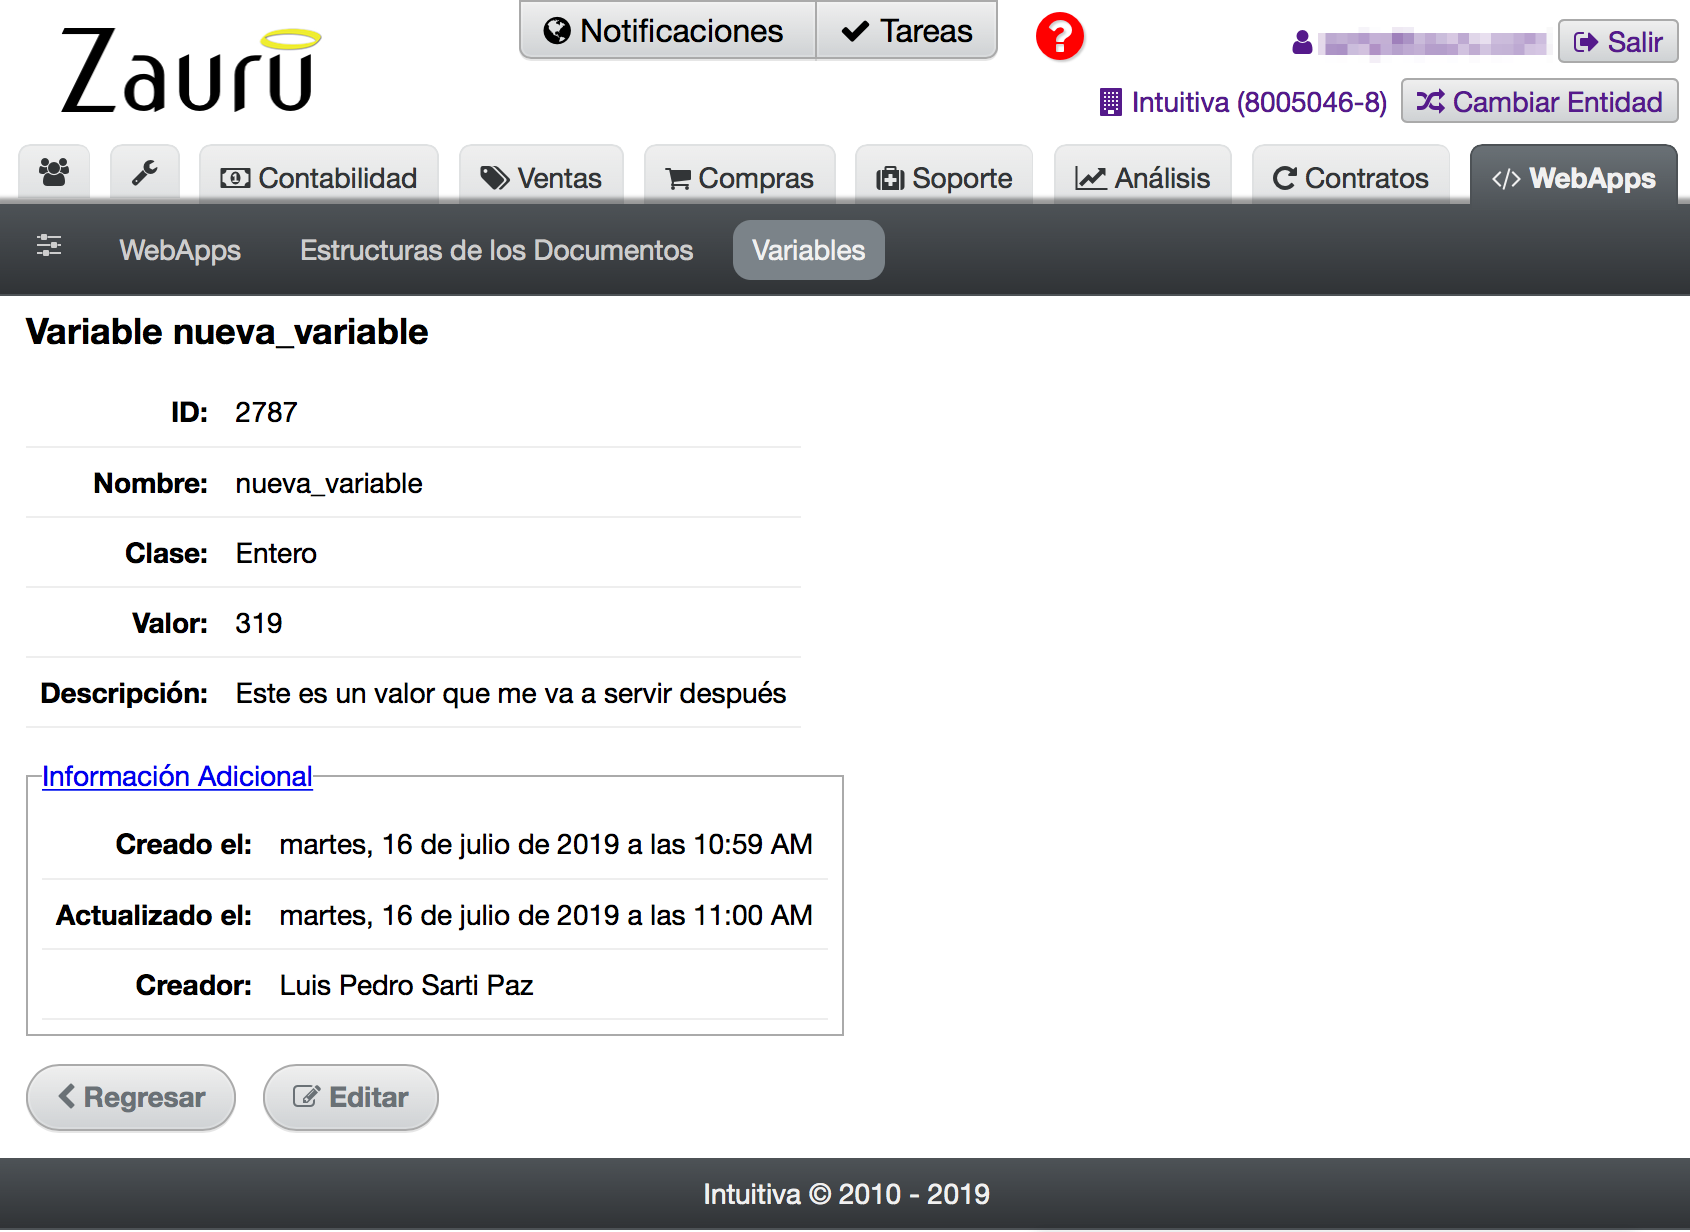Click the heading Variable nueva_variable
1690x1232 pixels.
click(227, 332)
